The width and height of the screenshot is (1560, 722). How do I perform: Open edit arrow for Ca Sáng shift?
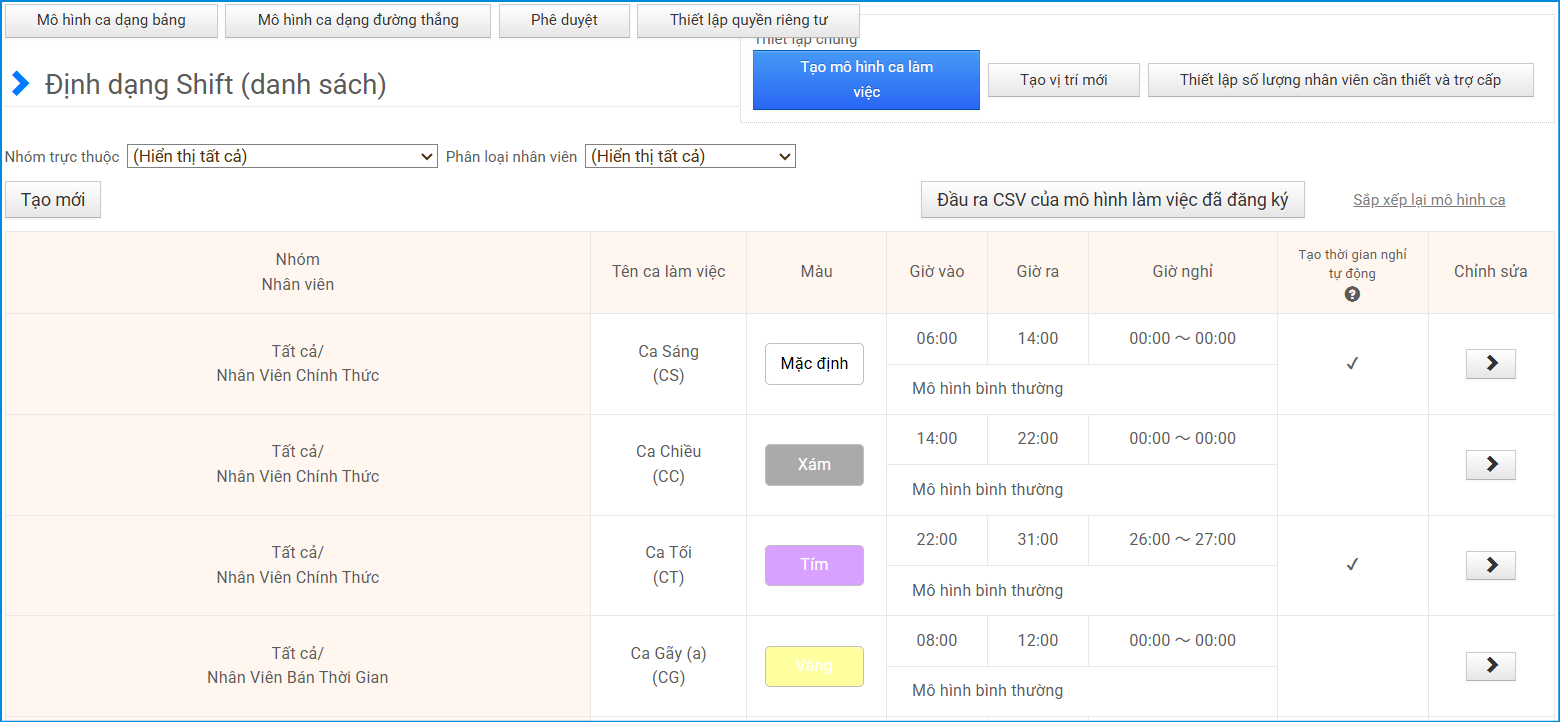click(1490, 364)
